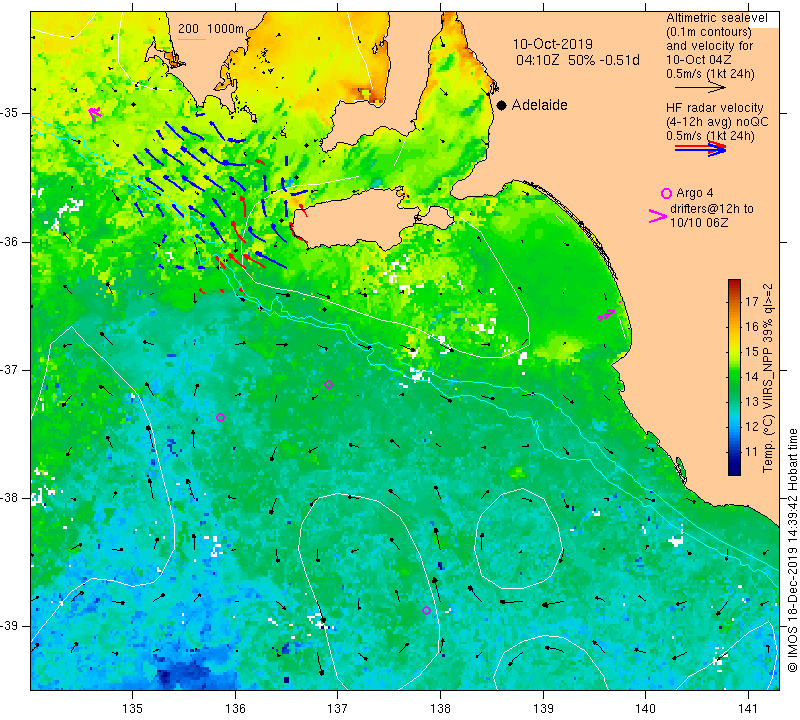Click the magenta drifter arrowhead legend symbol
Screen dimensions: 800x720
coord(658,216)
